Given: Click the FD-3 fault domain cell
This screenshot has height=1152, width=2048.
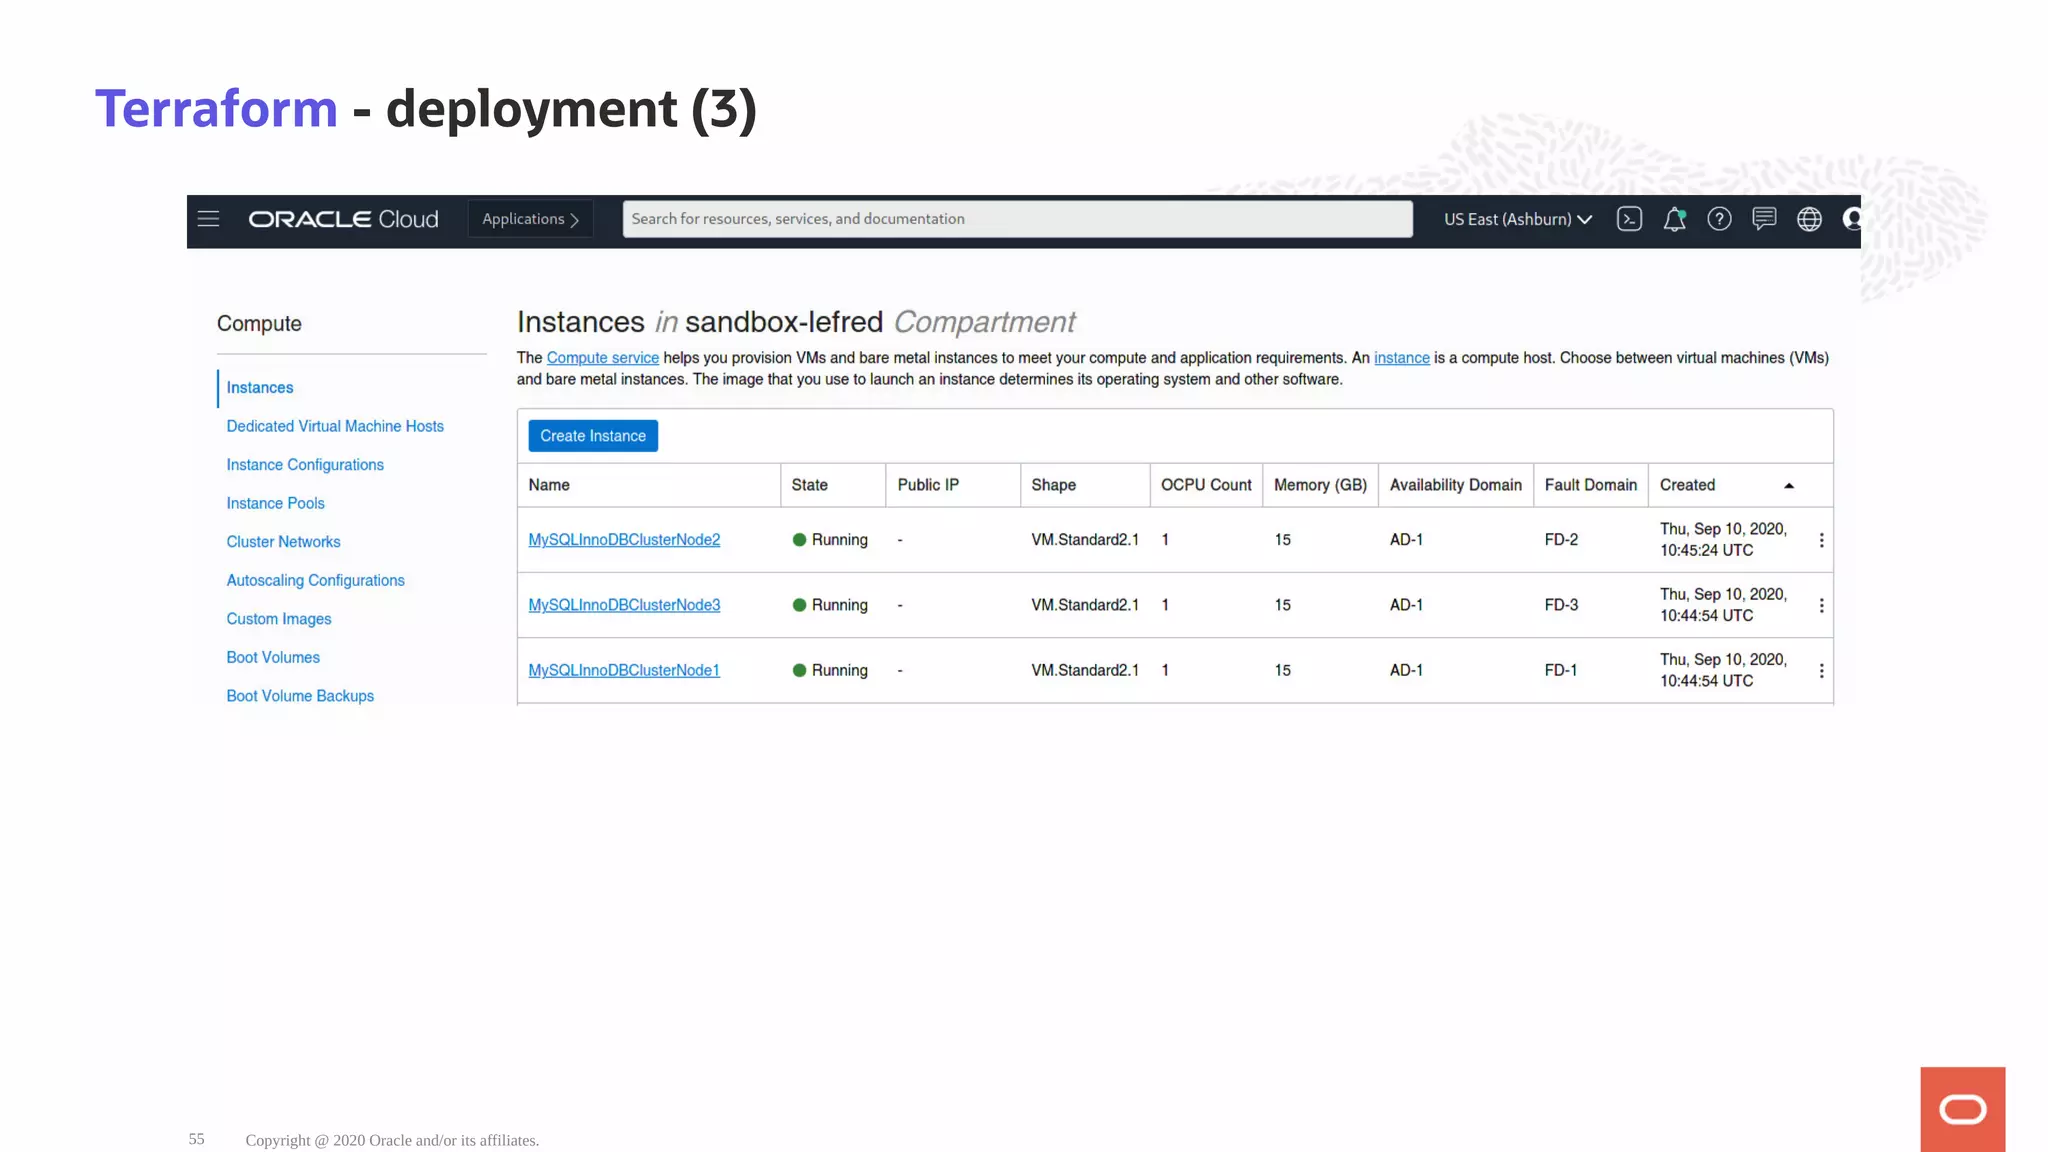Looking at the screenshot, I should click(x=1561, y=605).
